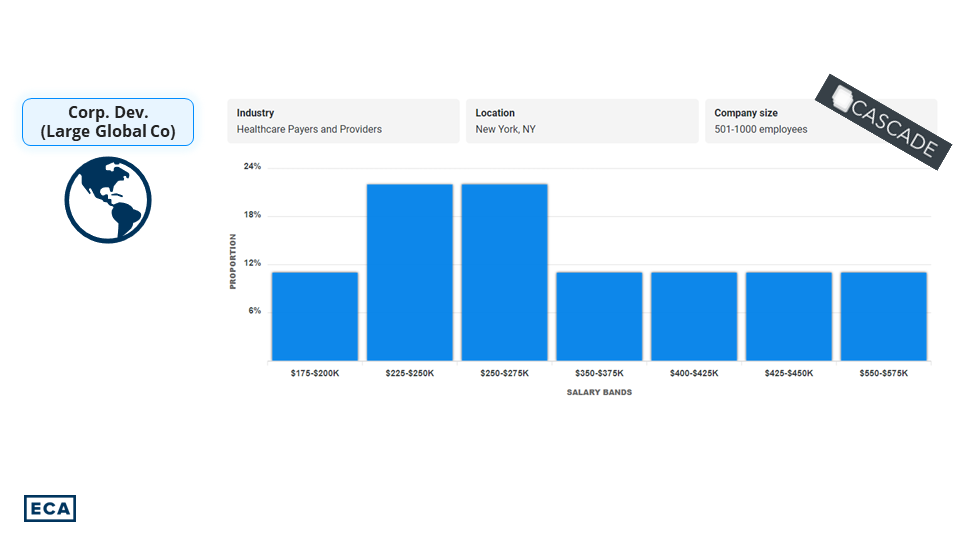Open the Industry filter field
Image resolution: width=960 pixels, height=540 pixels.
(343, 121)
